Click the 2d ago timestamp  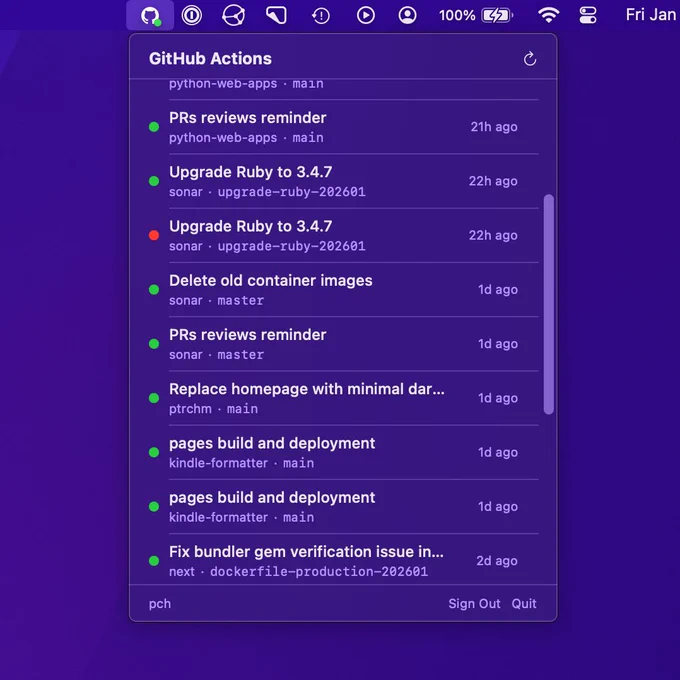[x=497, y=561]
